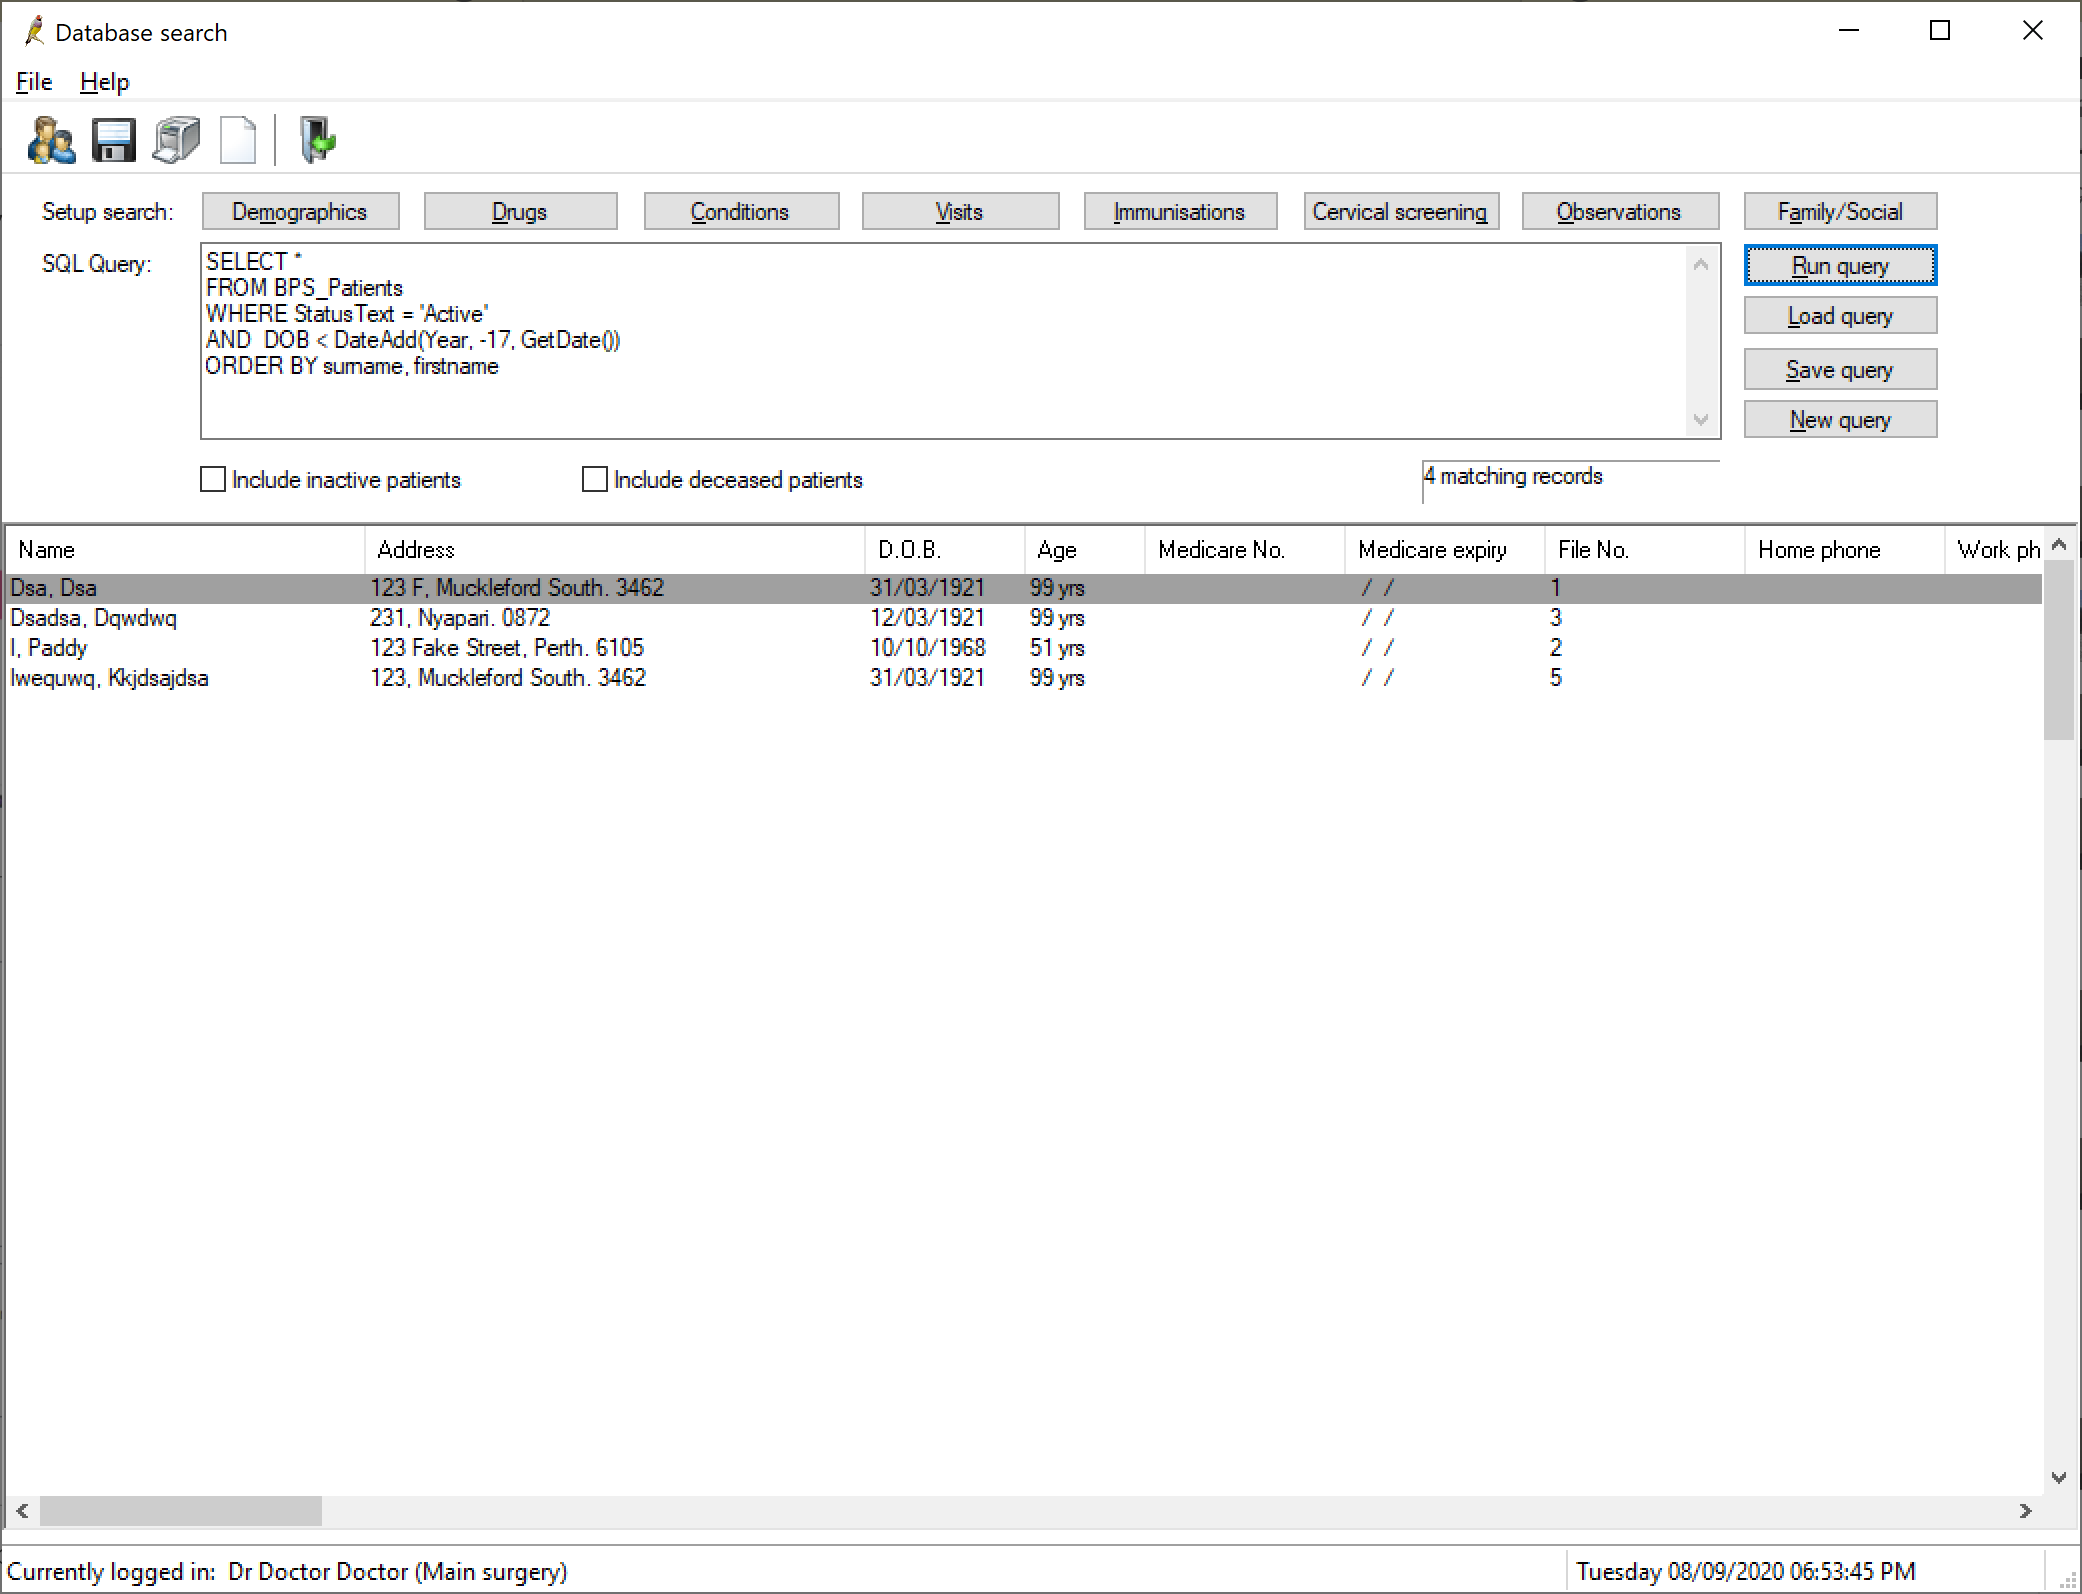Sort by the Name column header
The height and width of the screenshot is (1594, 2082).
pos(186,550)
